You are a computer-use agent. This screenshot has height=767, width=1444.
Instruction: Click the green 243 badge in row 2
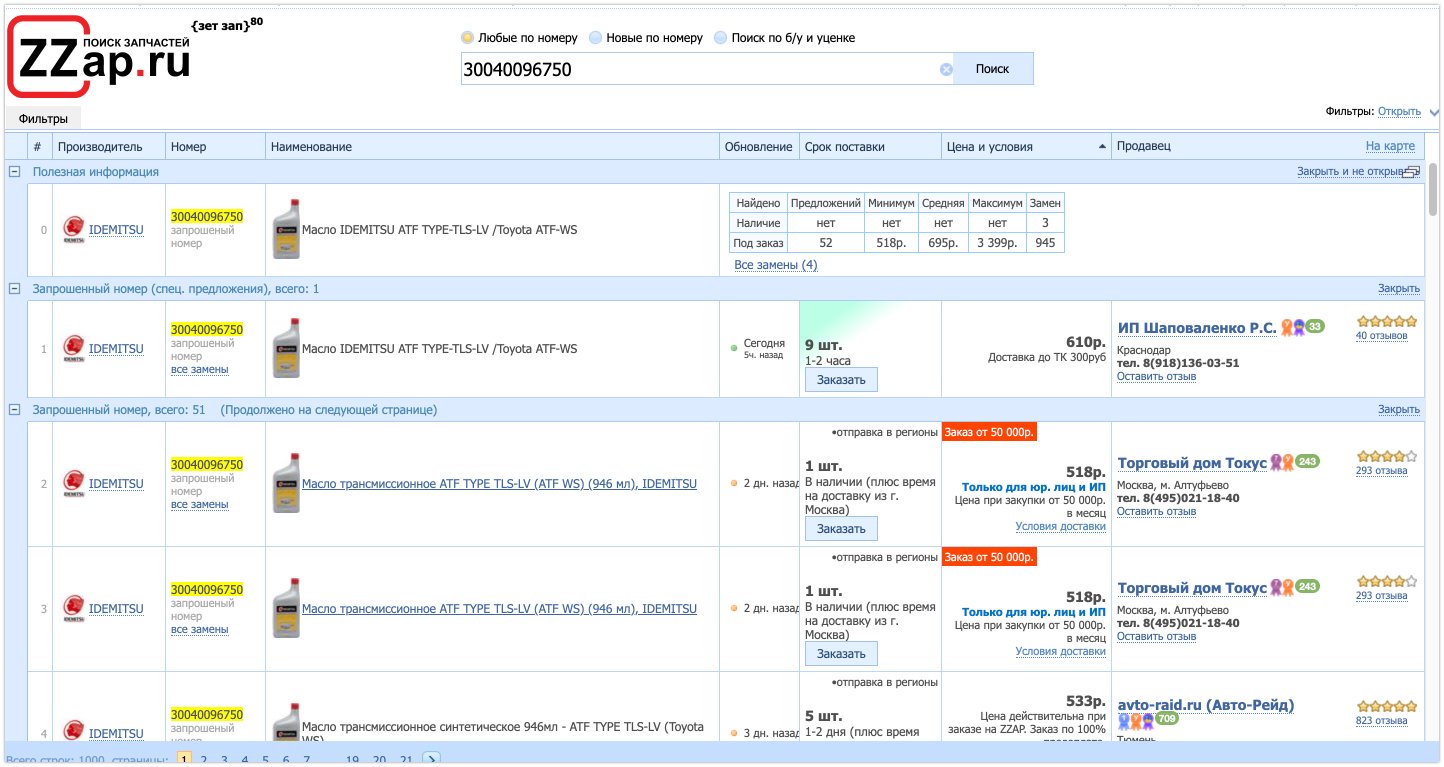click(x=1307, y=462)
